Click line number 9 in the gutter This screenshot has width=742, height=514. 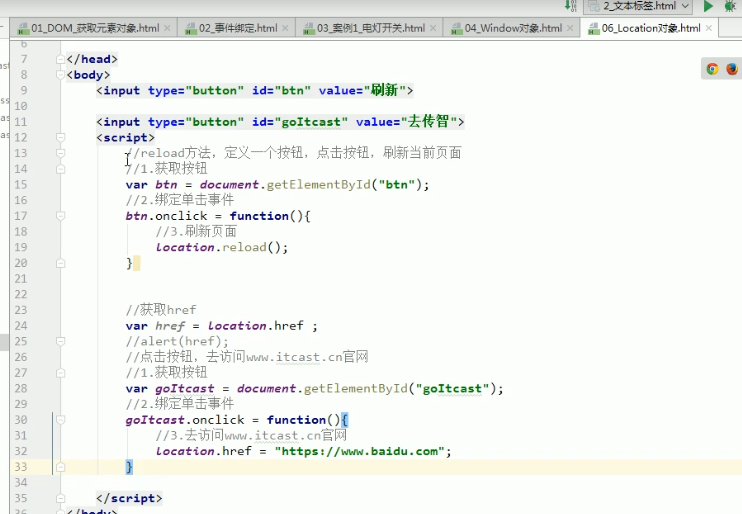coord(24,90)
